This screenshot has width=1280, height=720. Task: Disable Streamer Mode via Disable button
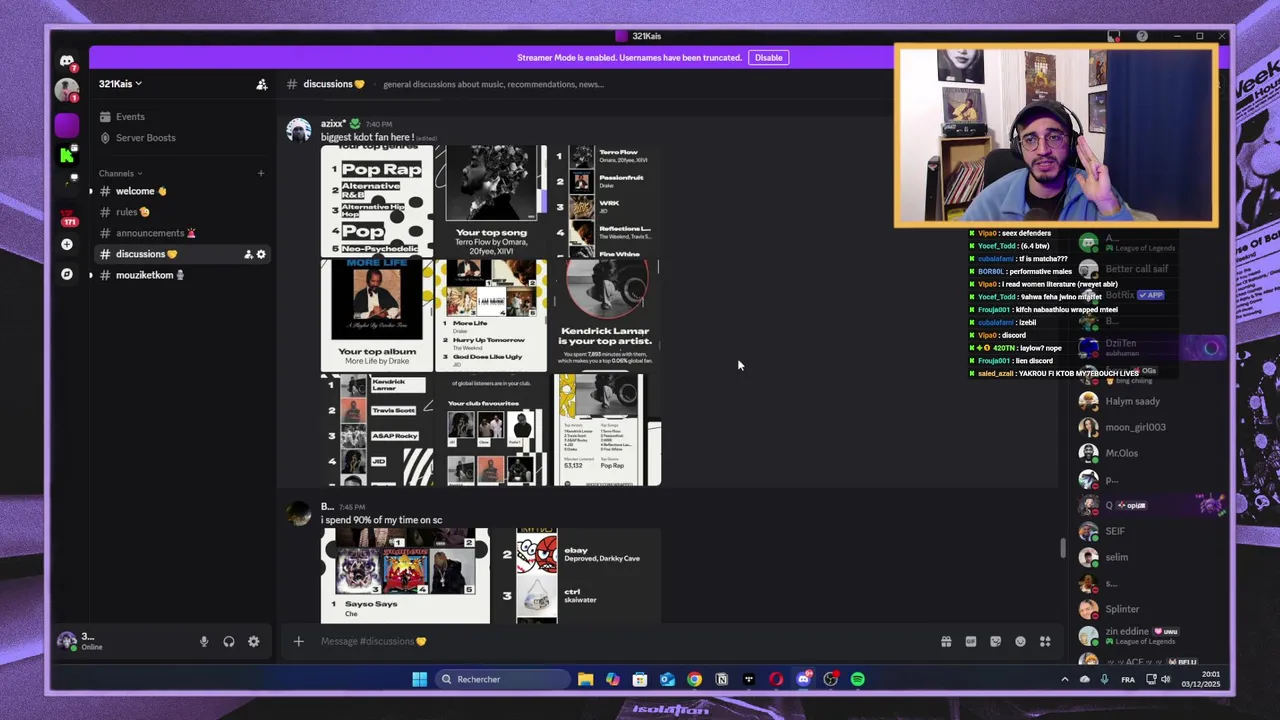click(768, 58)
